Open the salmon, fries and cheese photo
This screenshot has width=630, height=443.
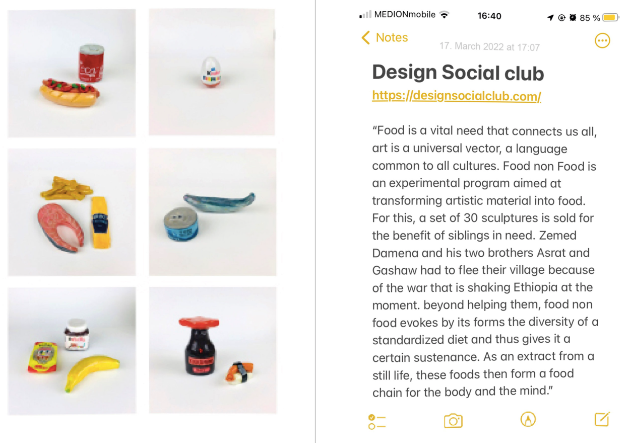[x=72, y=213]
